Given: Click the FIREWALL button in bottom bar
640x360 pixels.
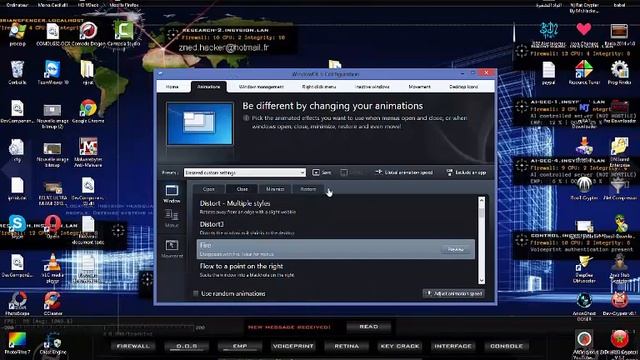Looking at the screenshot, I should [133, 346].
